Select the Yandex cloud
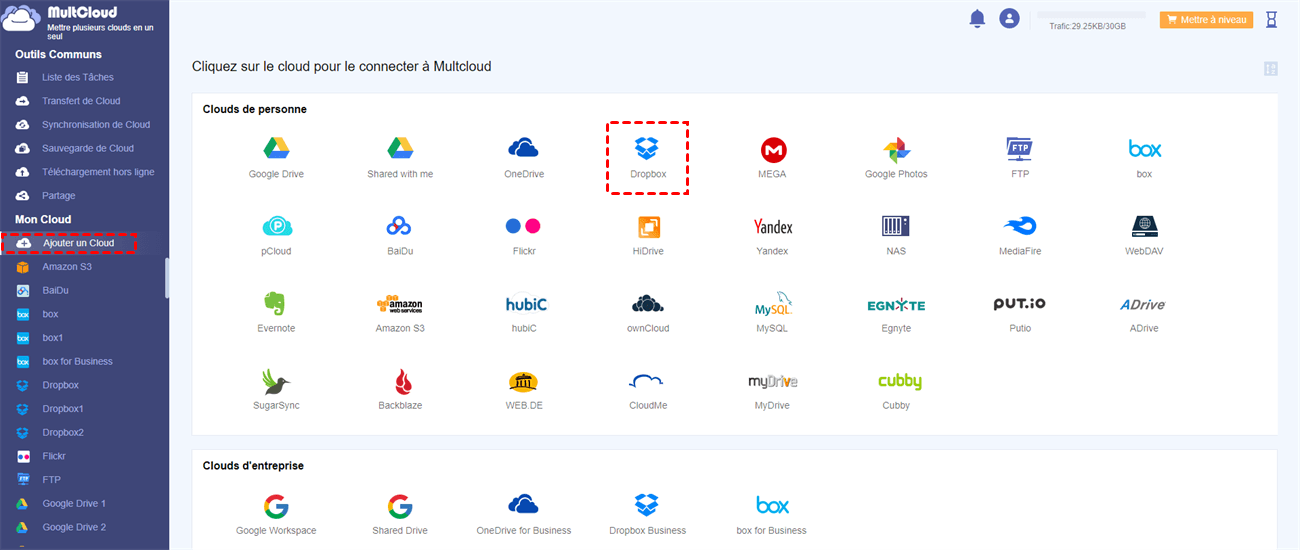 (772, 235)
